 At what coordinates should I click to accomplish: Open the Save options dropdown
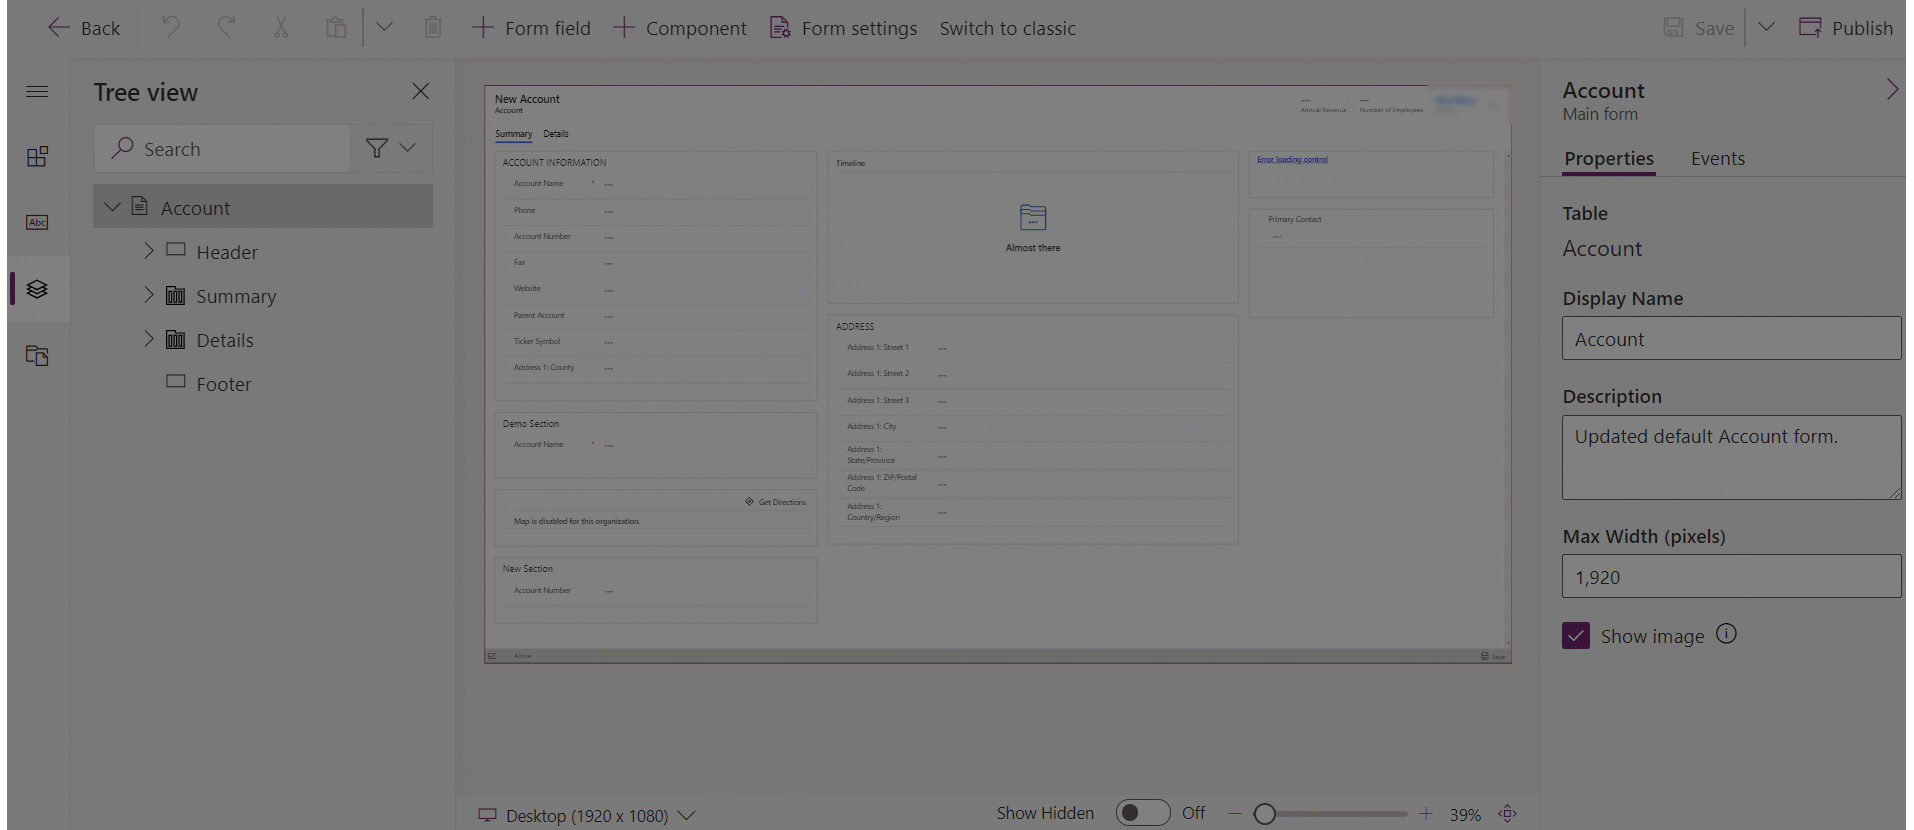1766,28
